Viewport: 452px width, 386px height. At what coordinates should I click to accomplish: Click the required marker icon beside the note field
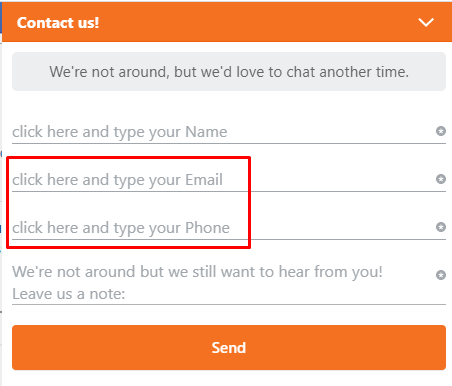point(441,275)
